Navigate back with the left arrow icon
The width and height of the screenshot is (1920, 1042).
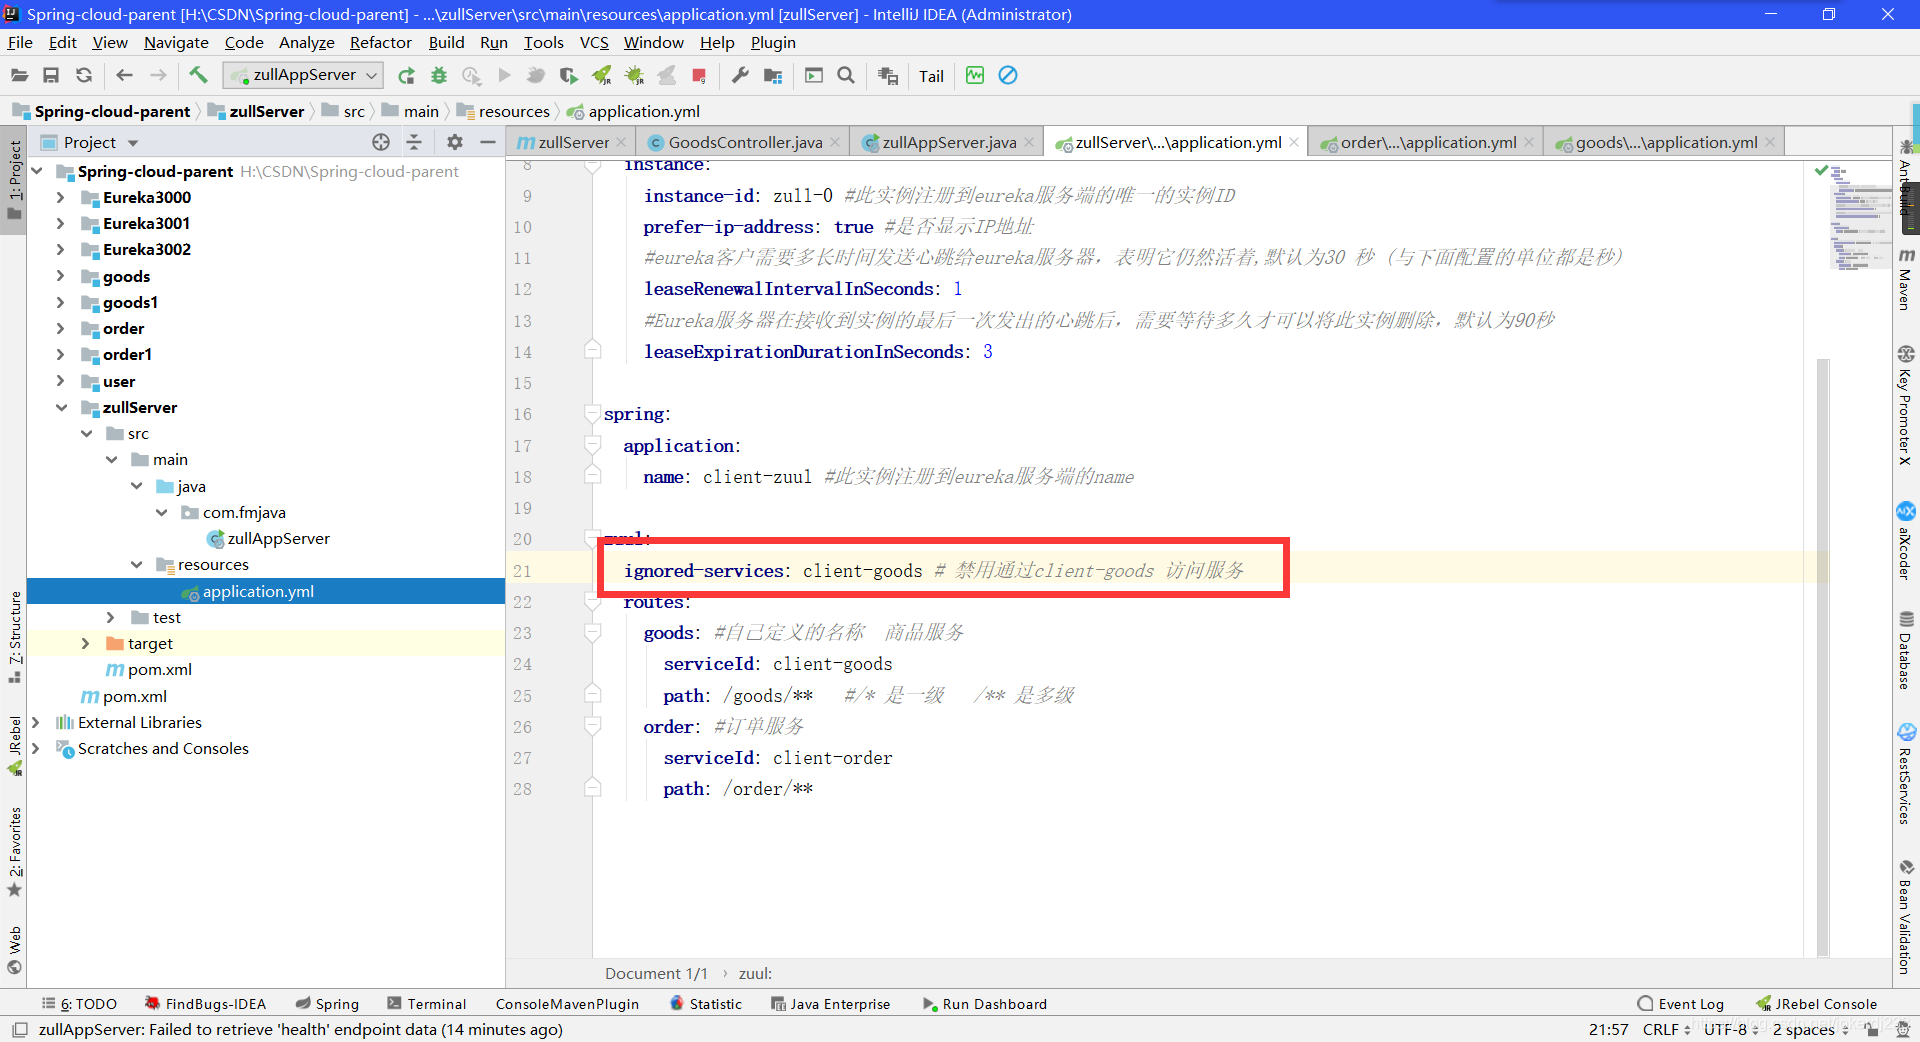click(x=124, y=75)
